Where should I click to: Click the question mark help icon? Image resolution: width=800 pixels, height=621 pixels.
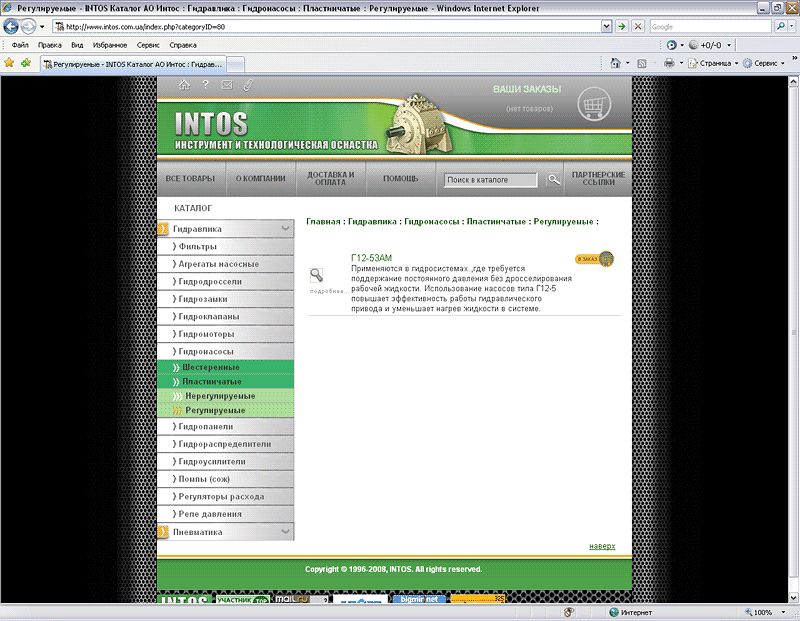click(205, 85)
